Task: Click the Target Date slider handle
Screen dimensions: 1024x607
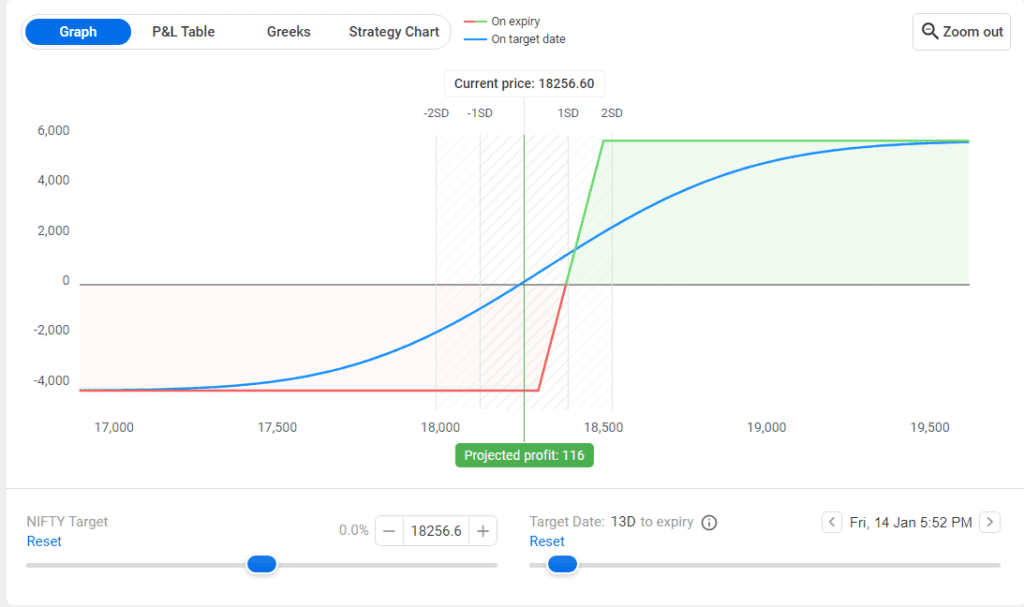Action: (x=563, y=565)
